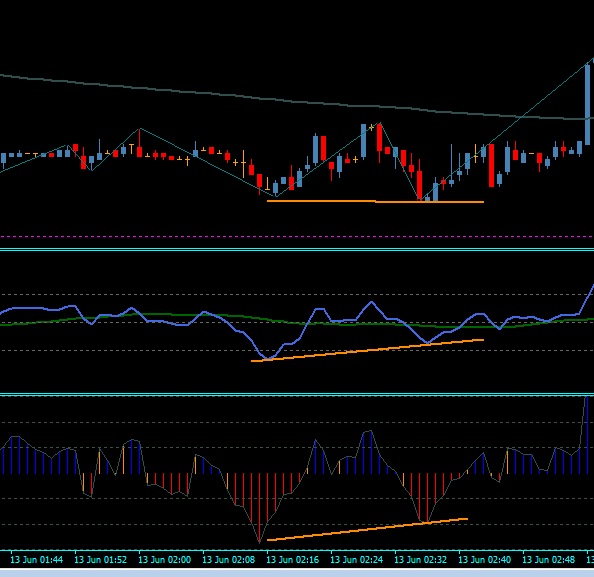Click the cyan divider between price and oscillator panels
The image size is (594, 577).
point(297,249)
